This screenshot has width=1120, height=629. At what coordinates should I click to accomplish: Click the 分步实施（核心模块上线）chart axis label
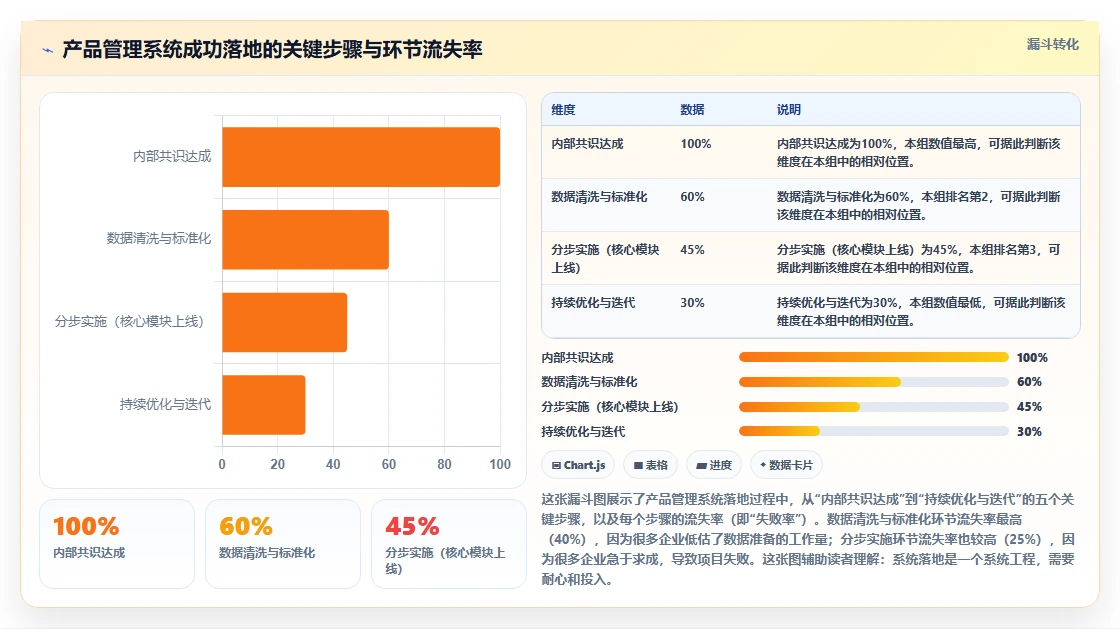133,321
